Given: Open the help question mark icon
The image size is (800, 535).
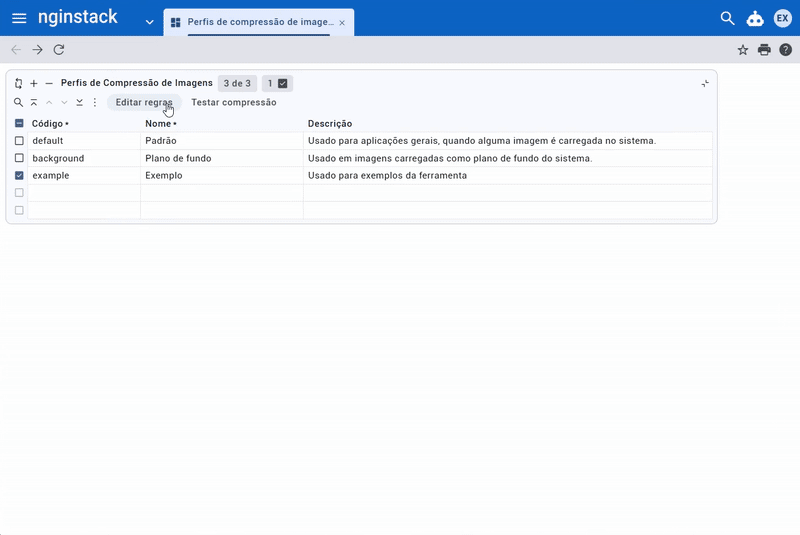Looking at the screenshot, I should tap(785, 50).
